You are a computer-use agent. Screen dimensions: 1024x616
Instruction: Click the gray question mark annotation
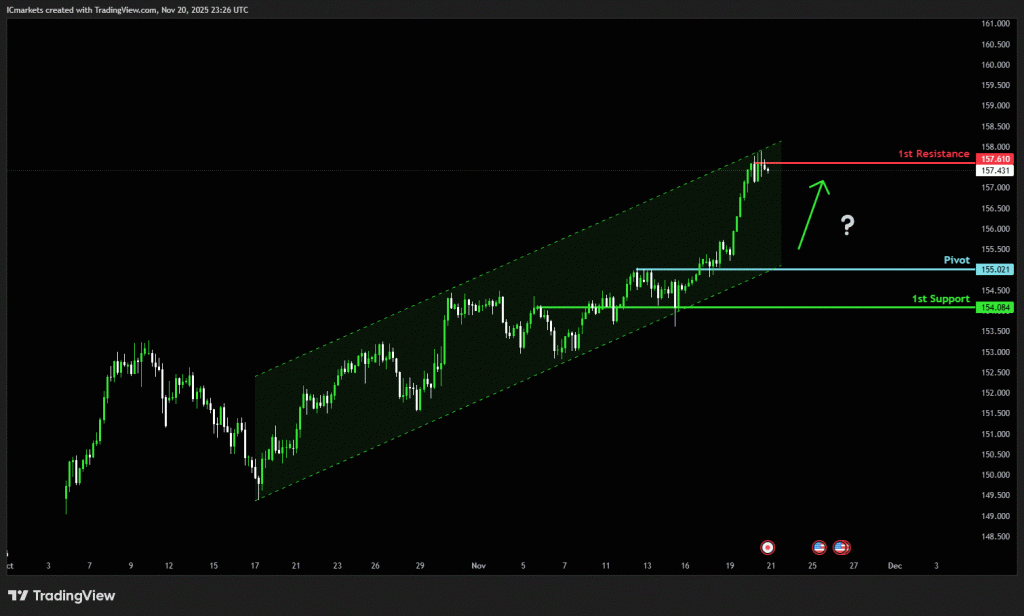point(847,225)
